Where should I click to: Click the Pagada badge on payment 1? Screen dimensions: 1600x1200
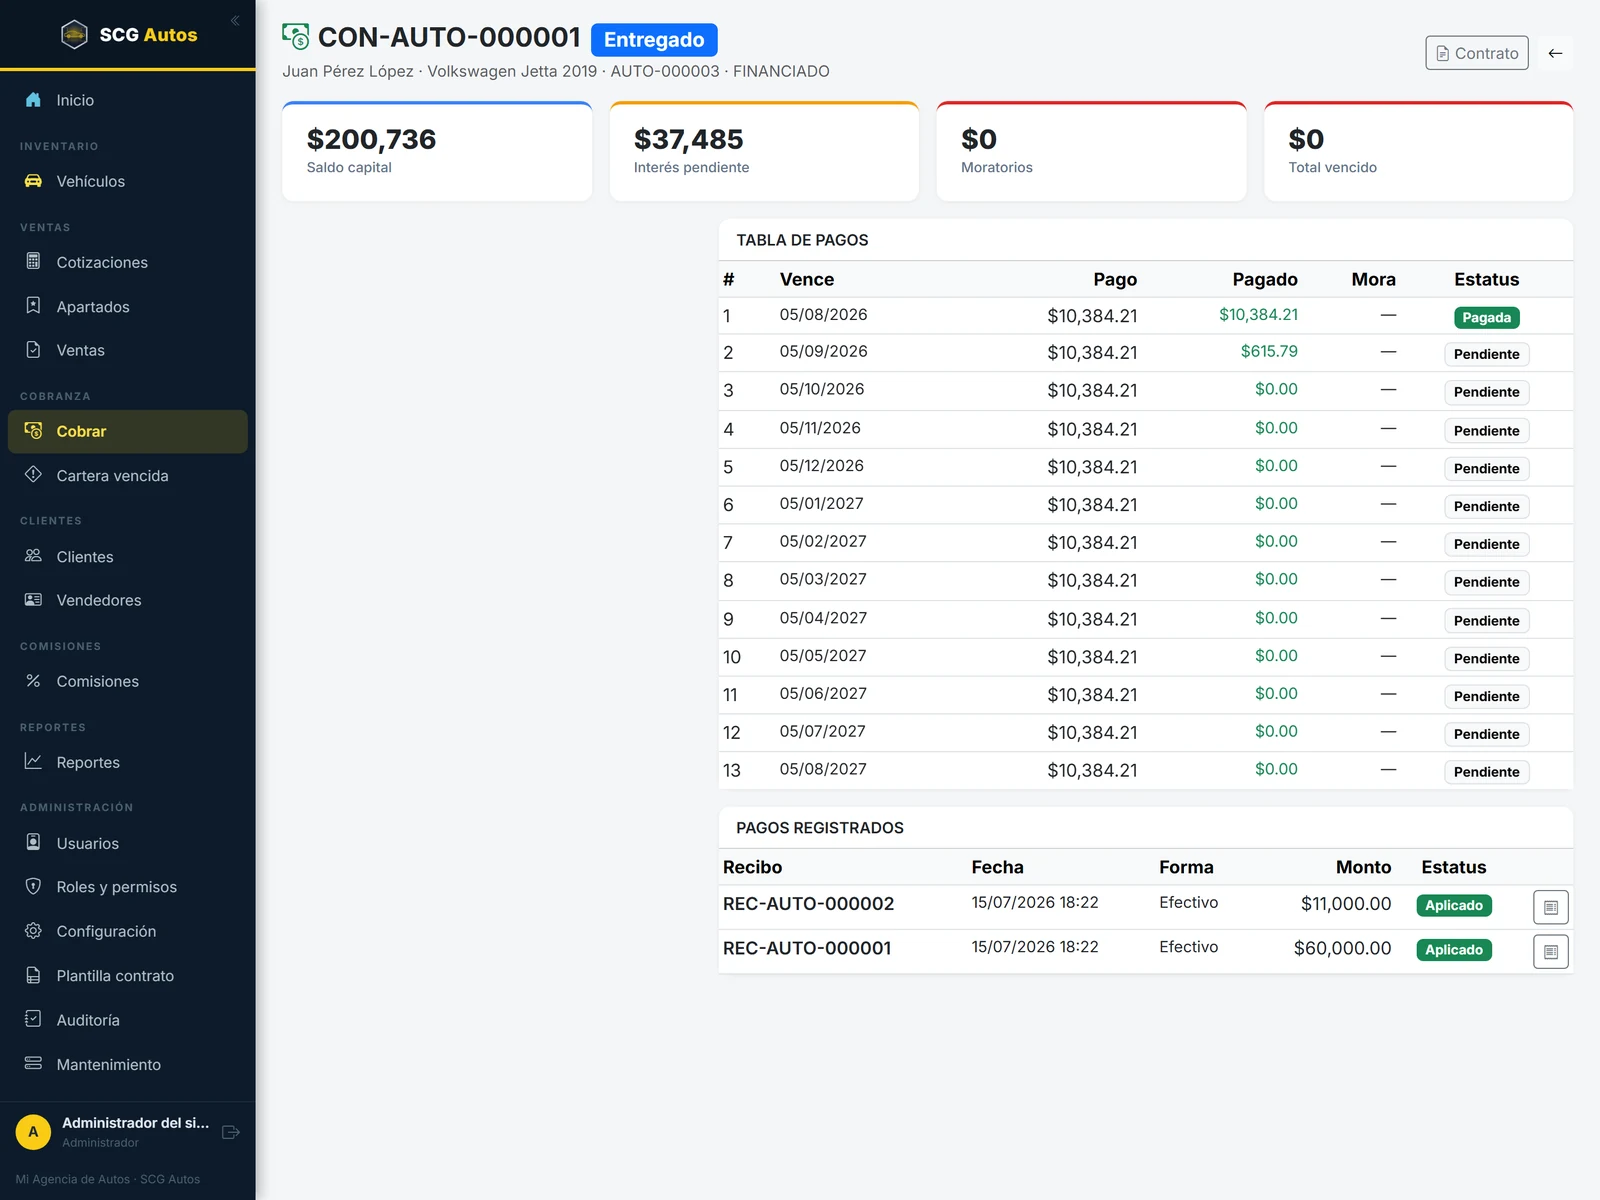click(x=1486, y=317)
